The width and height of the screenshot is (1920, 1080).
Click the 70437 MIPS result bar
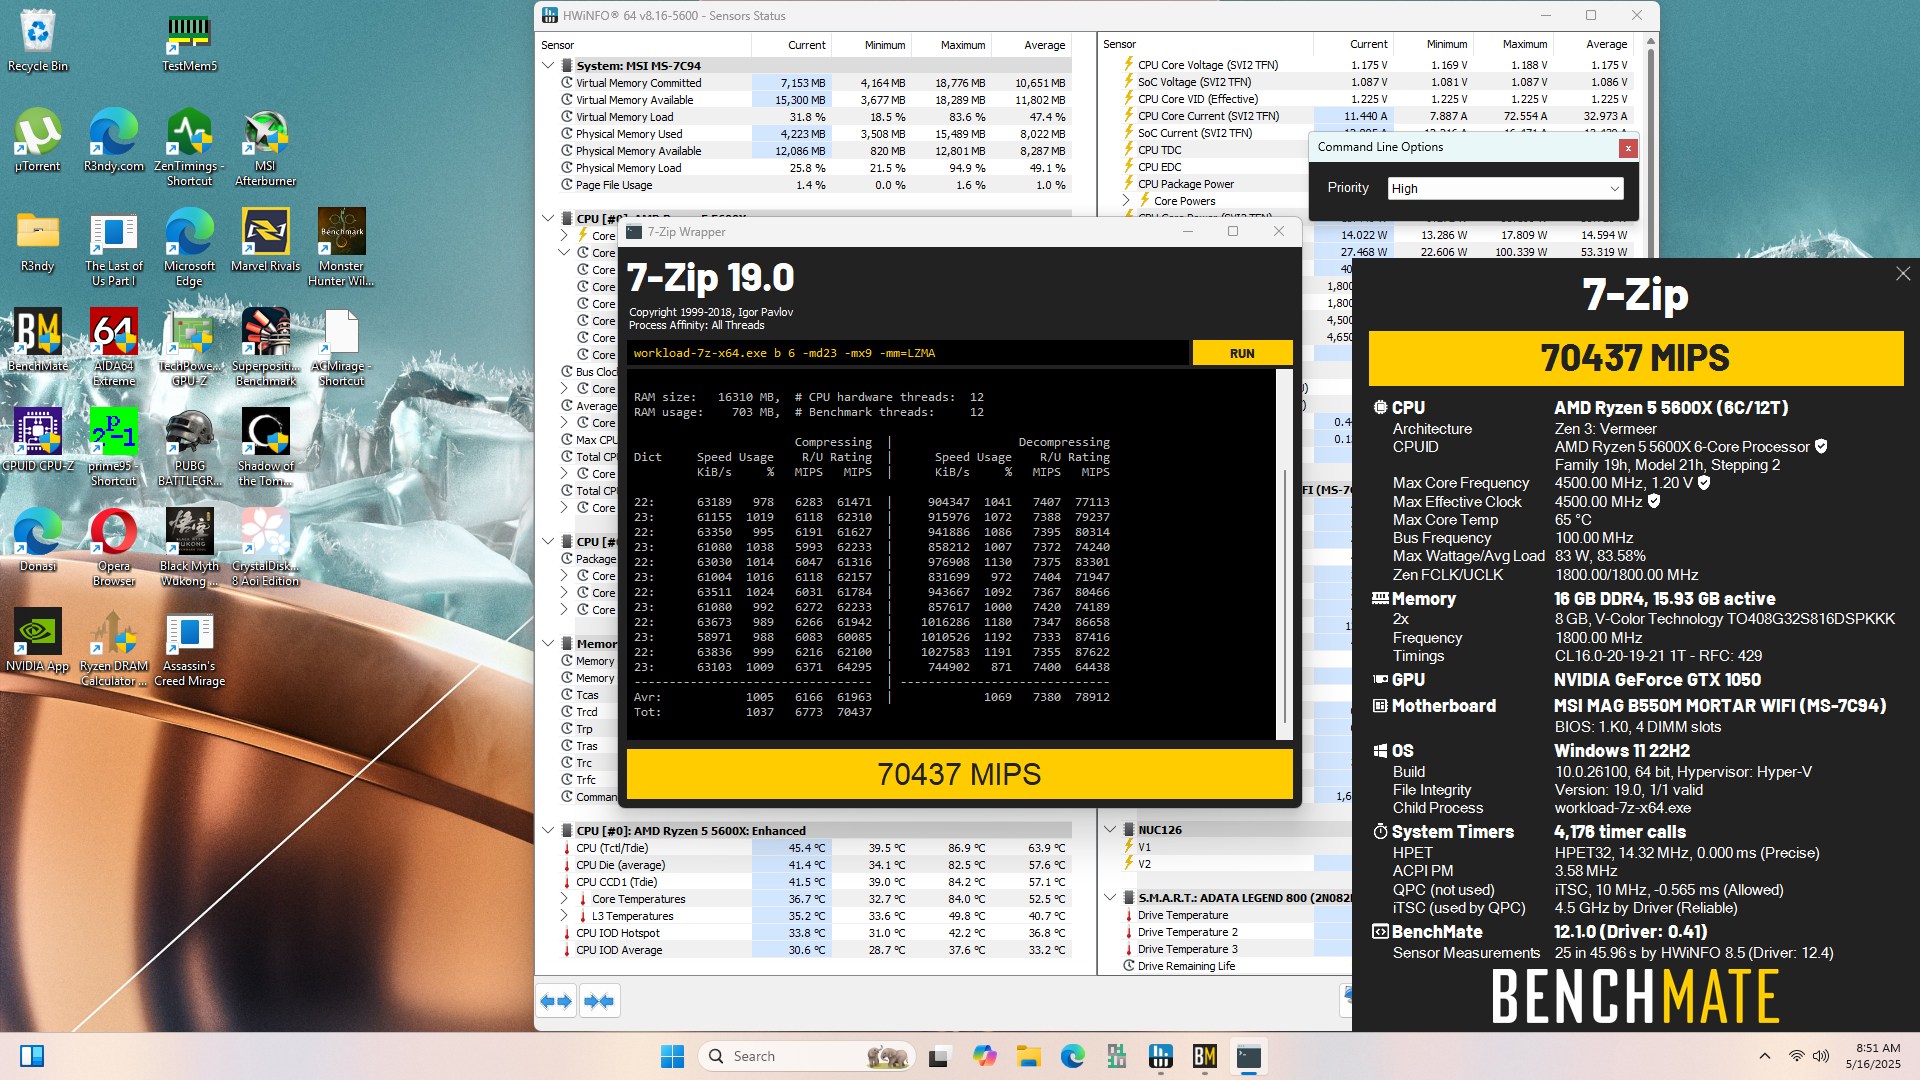coord(959,774)
